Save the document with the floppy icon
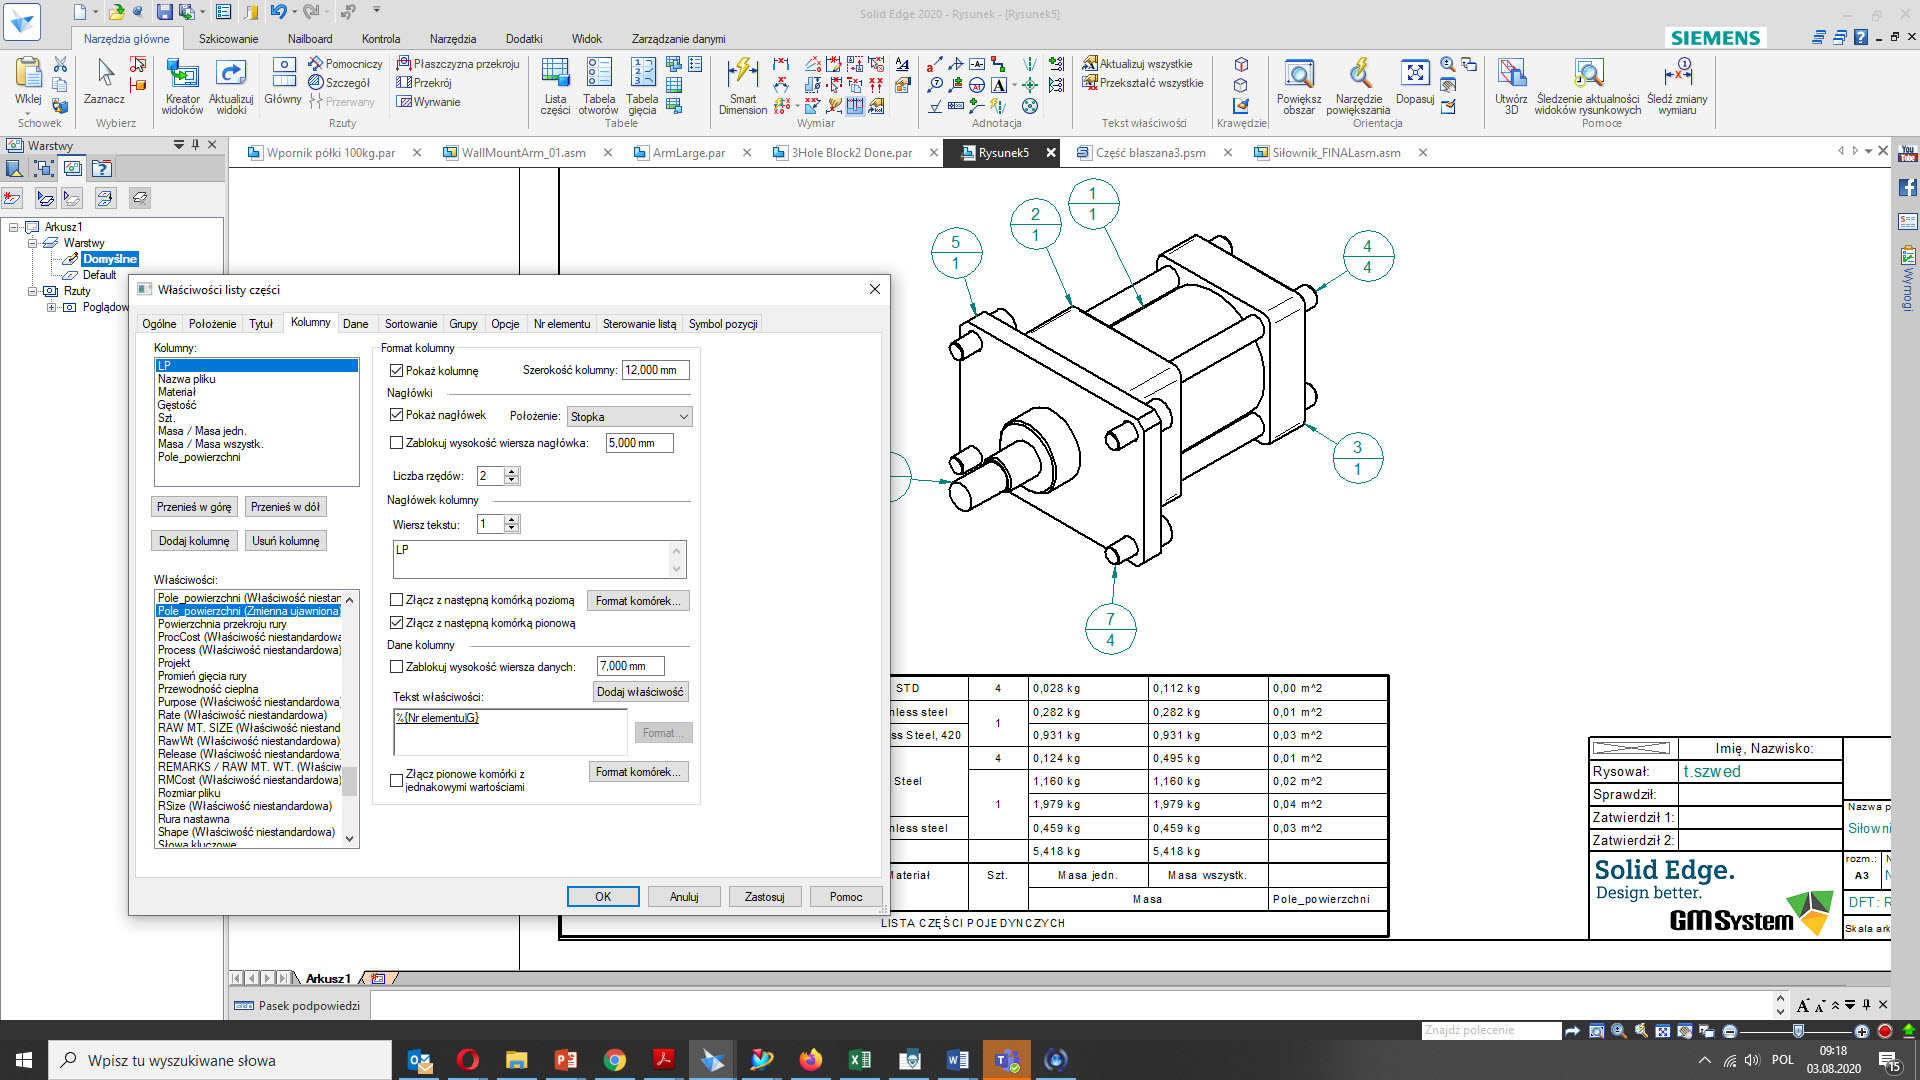This screenshot has width=1920, height=1080. (x=164, y=12)
